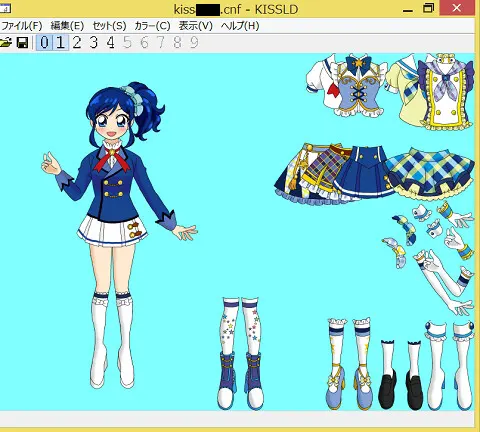The height and width of the screenshot is (432, 480).
Task: Click the black loafer shoes item
Action: tap(401, 375)
